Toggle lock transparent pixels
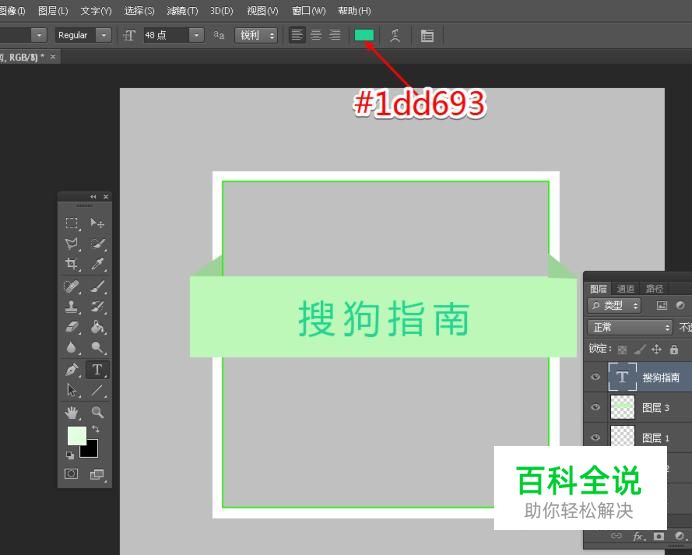 click(622, 350)
